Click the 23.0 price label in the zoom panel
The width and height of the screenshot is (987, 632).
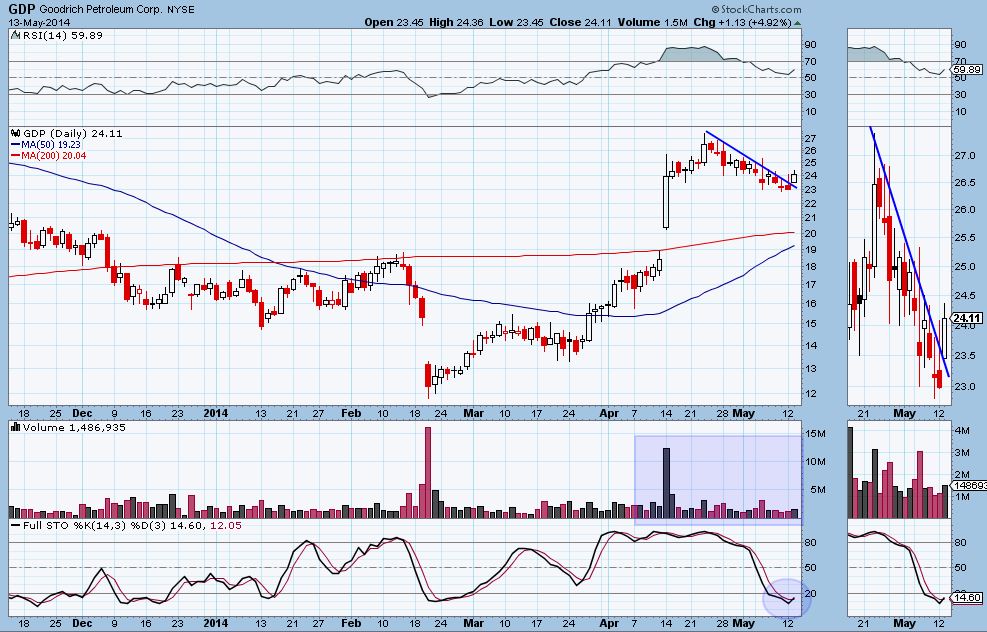point(965,387)
